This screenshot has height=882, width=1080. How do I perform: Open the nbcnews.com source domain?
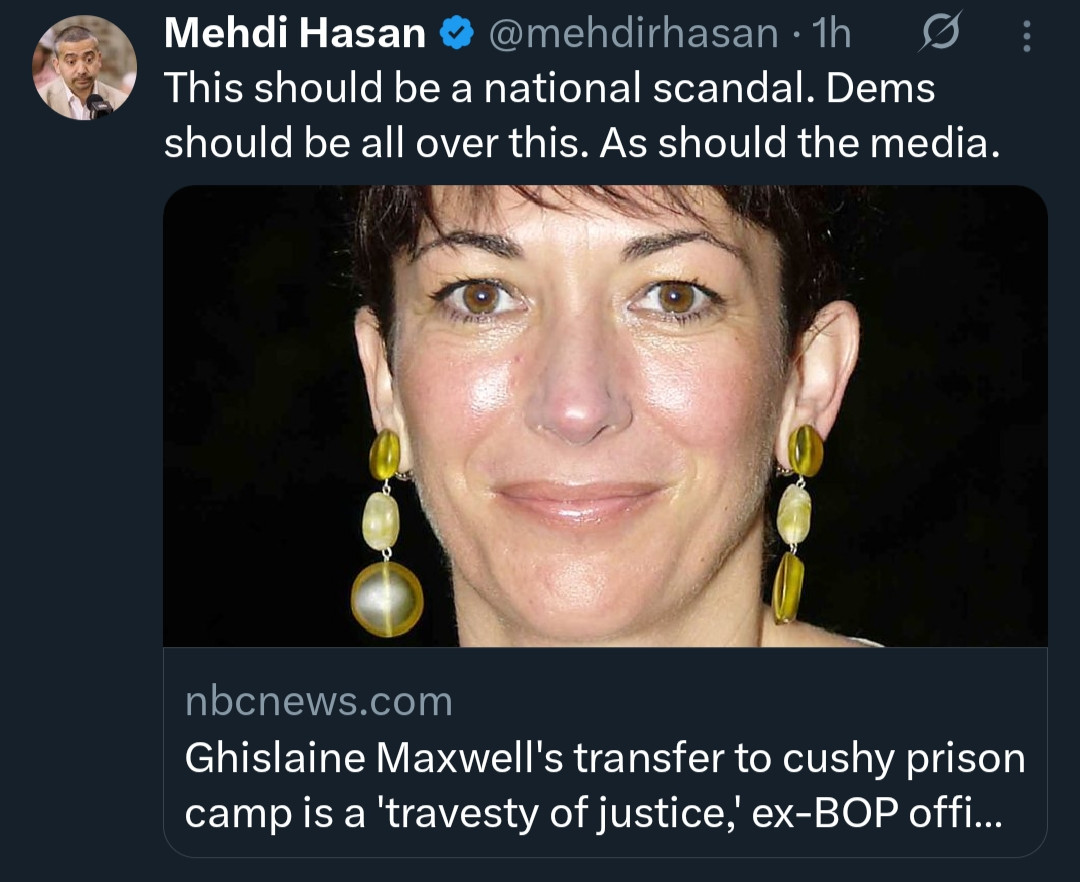point(319,702)
